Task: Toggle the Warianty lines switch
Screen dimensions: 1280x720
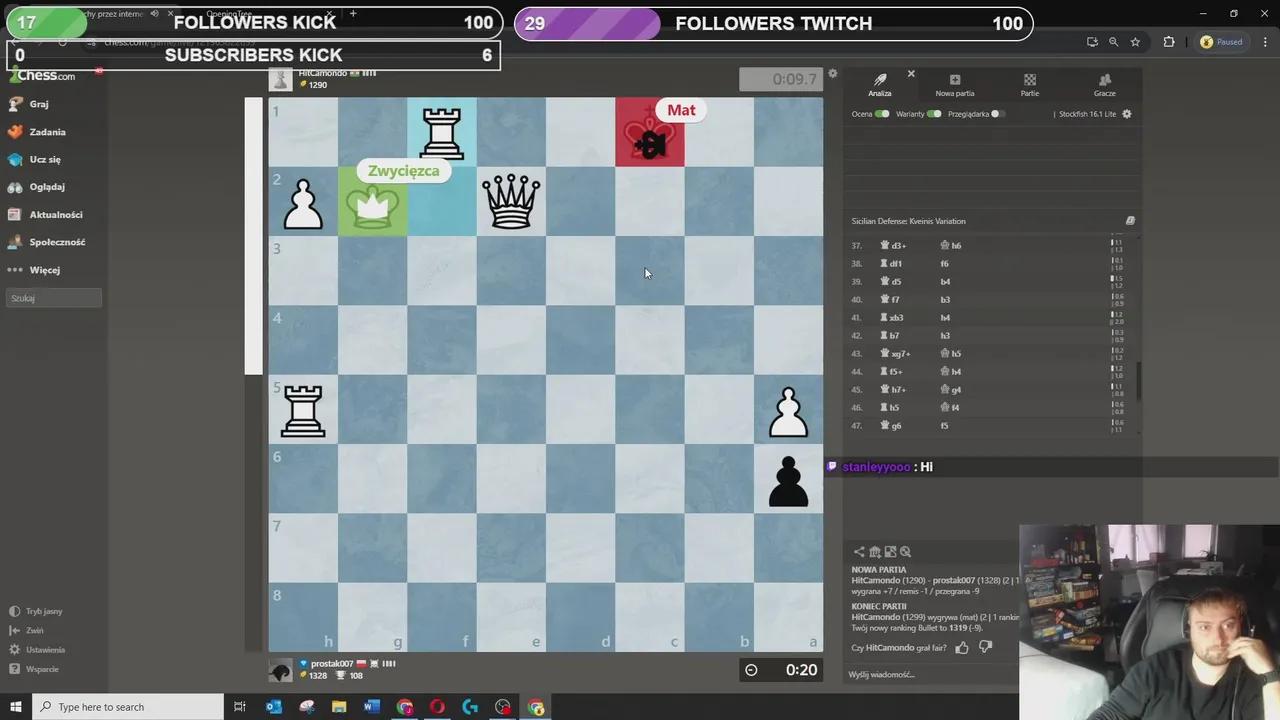Action: click(x=934, y=114)
